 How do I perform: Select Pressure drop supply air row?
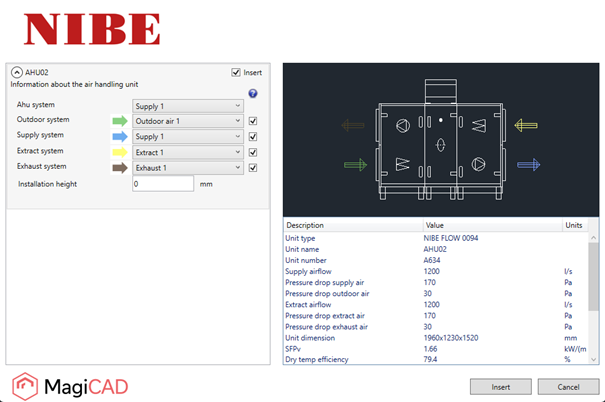click(x=436, y=282)
